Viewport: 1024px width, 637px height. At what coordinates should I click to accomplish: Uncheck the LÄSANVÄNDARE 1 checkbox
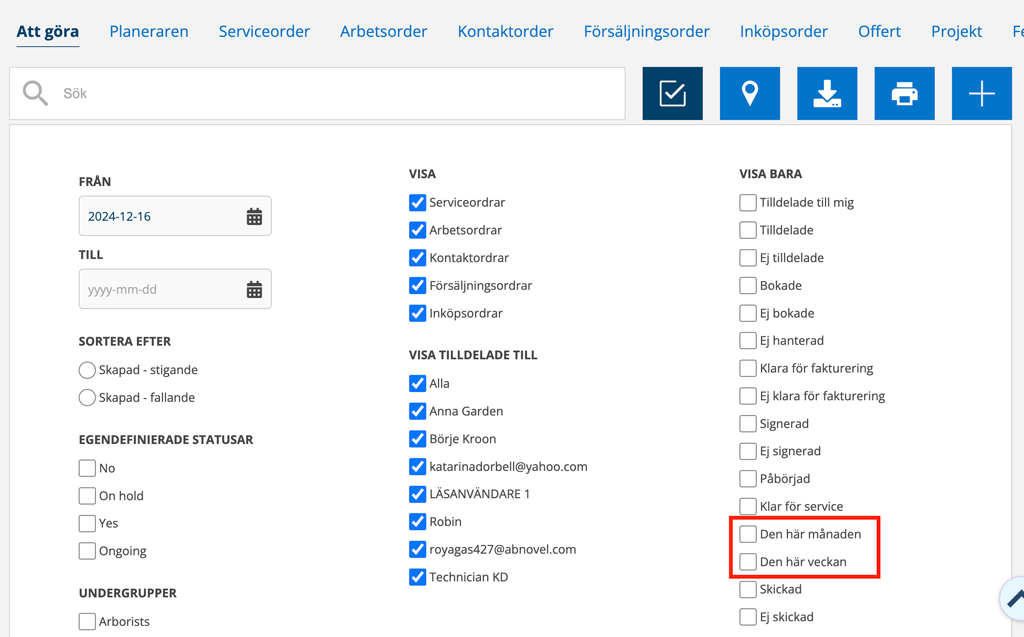coord(417,494)
